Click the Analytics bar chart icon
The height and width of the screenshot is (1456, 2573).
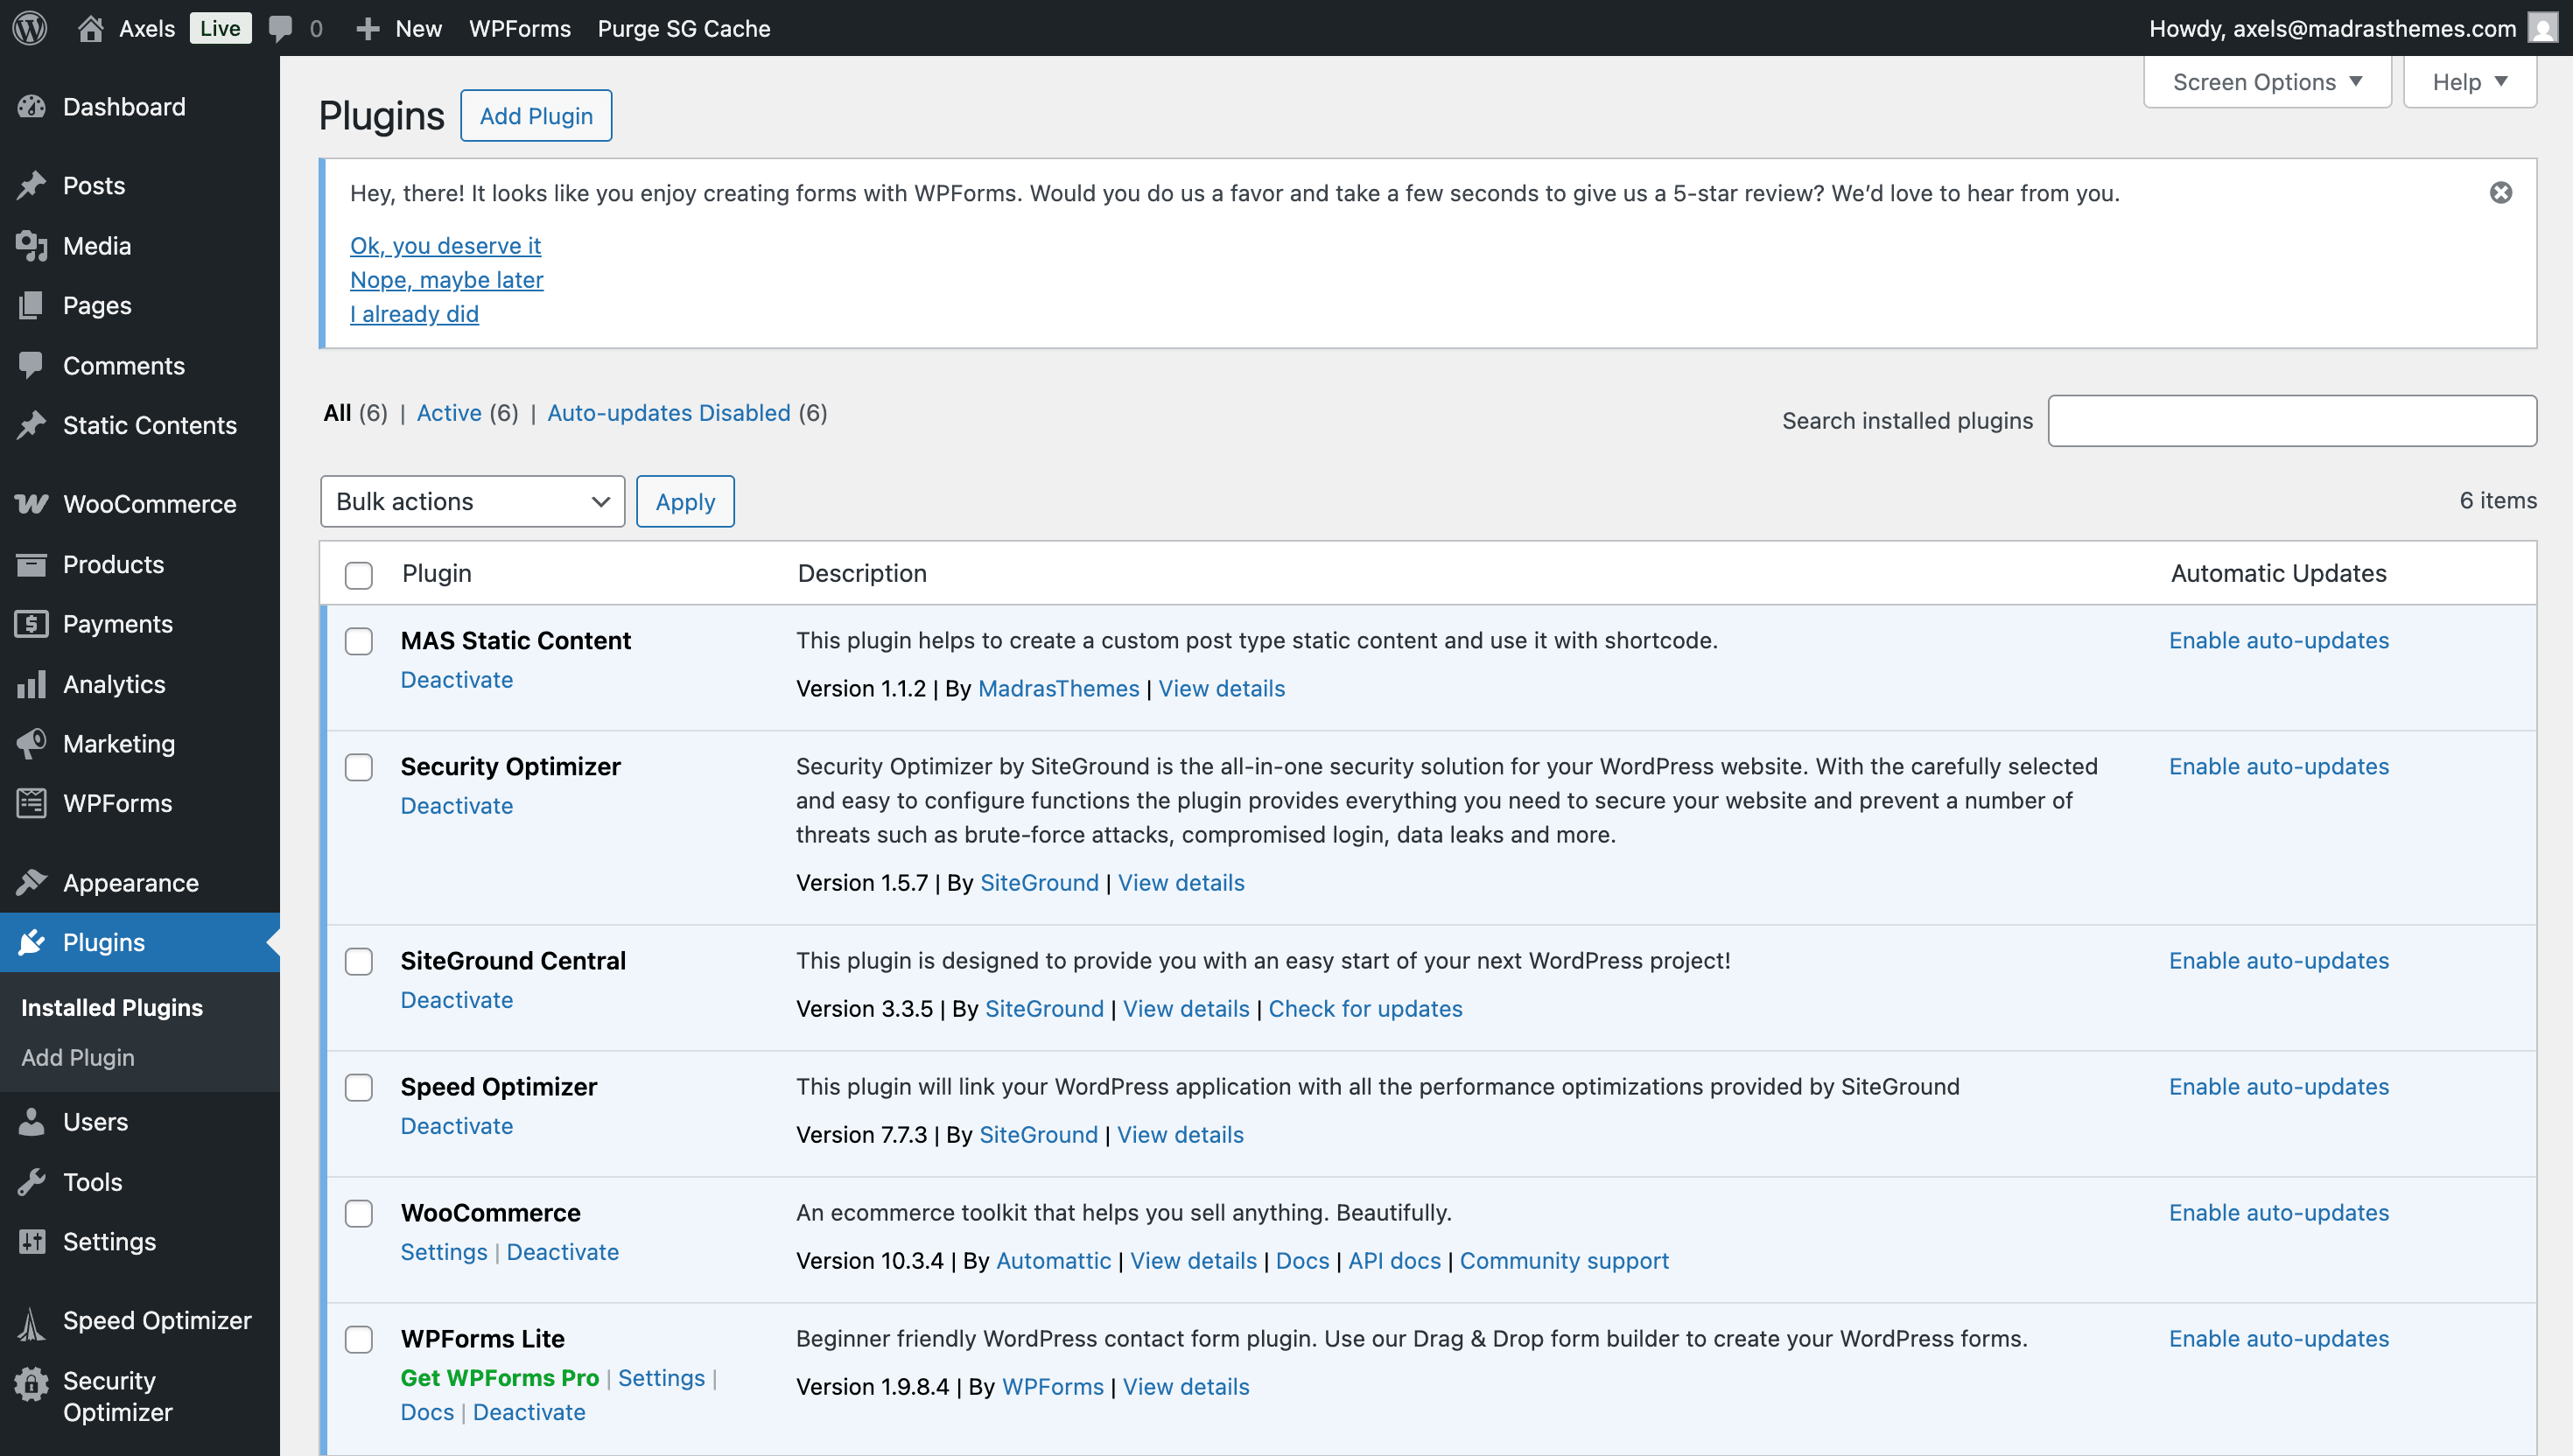click(32, 684)
